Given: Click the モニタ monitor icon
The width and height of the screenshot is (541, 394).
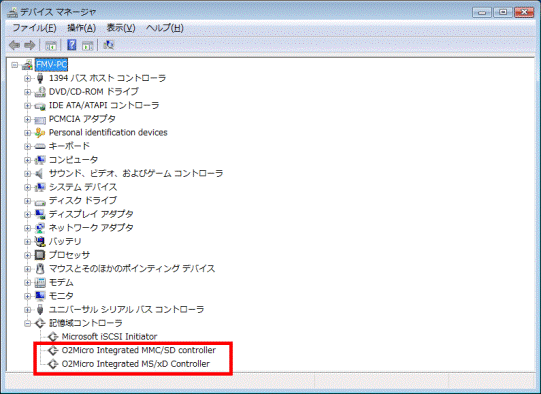Looking at the screenshot, I should [40, 296].
